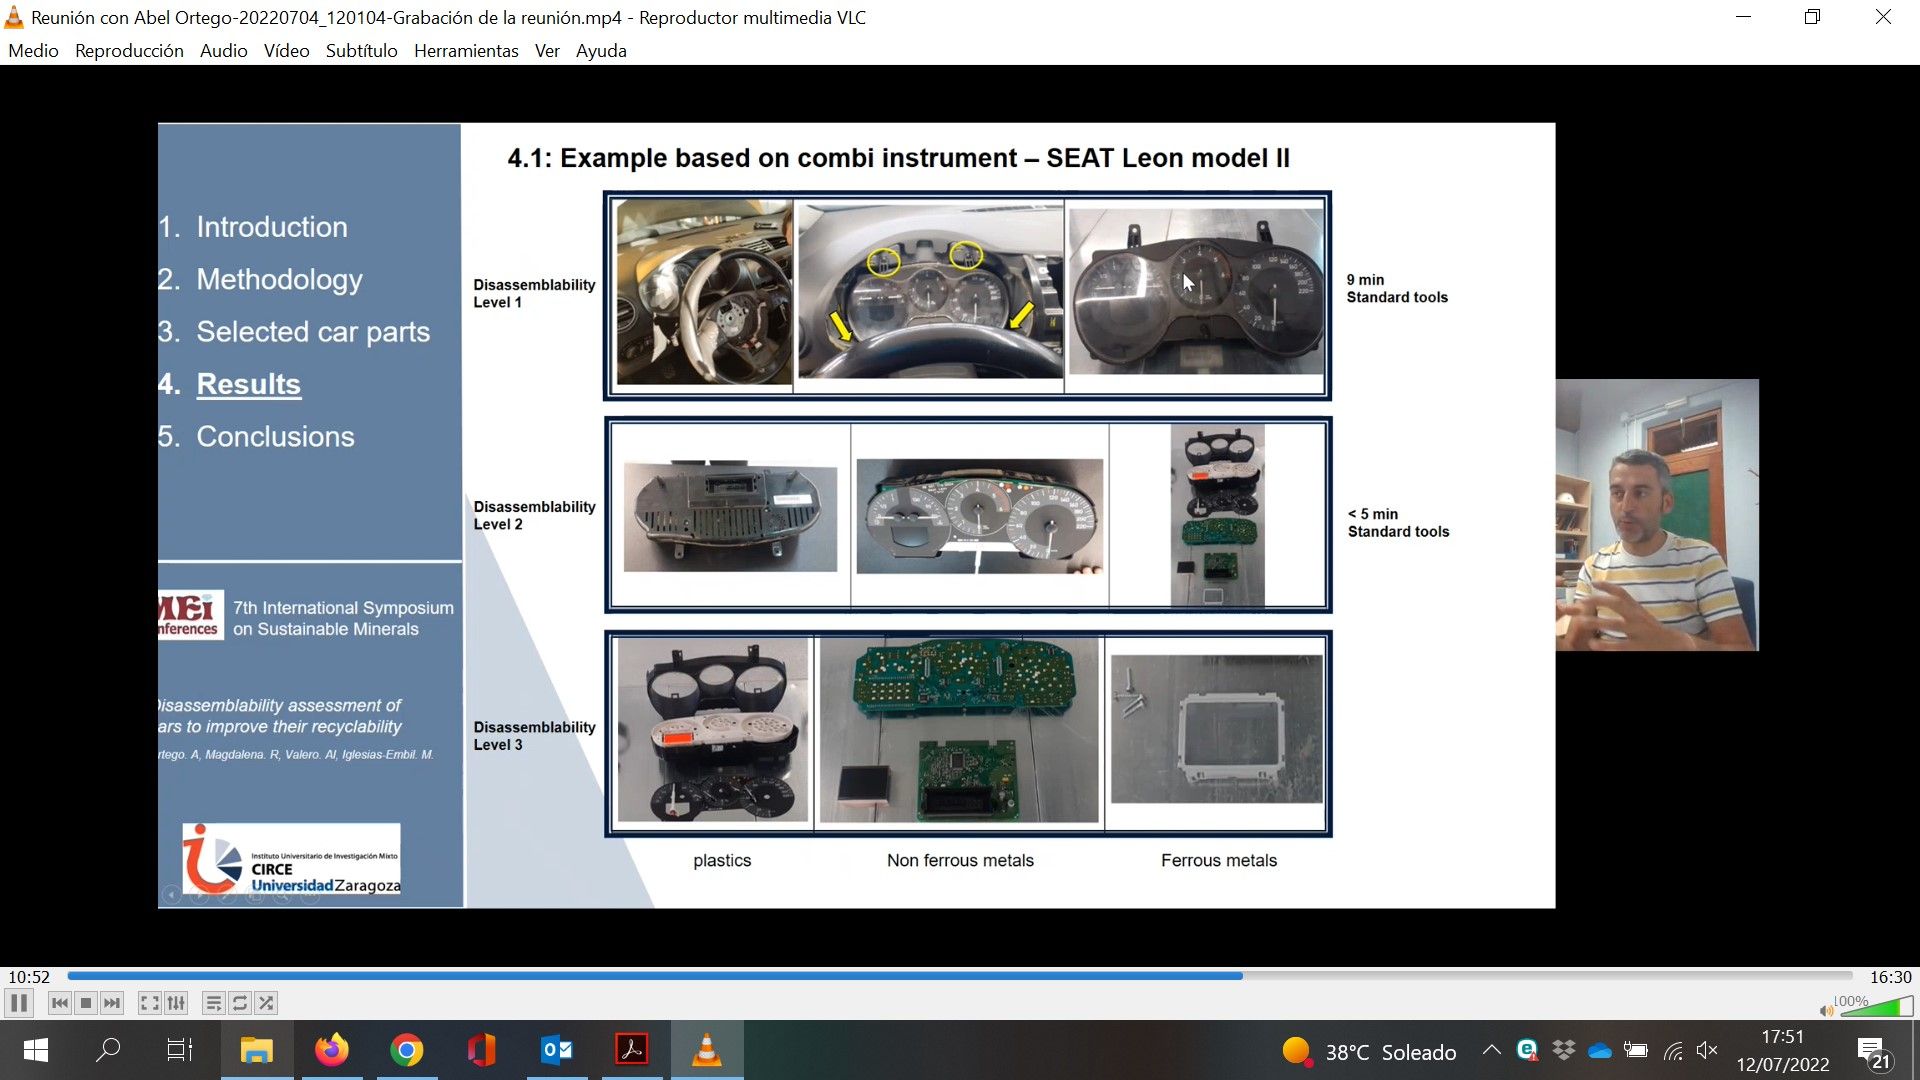Open OneDrive cloud tray icon
Viewport: 1920px width, 1080px height.
pyautogui.click(x=1600, y=1051)
